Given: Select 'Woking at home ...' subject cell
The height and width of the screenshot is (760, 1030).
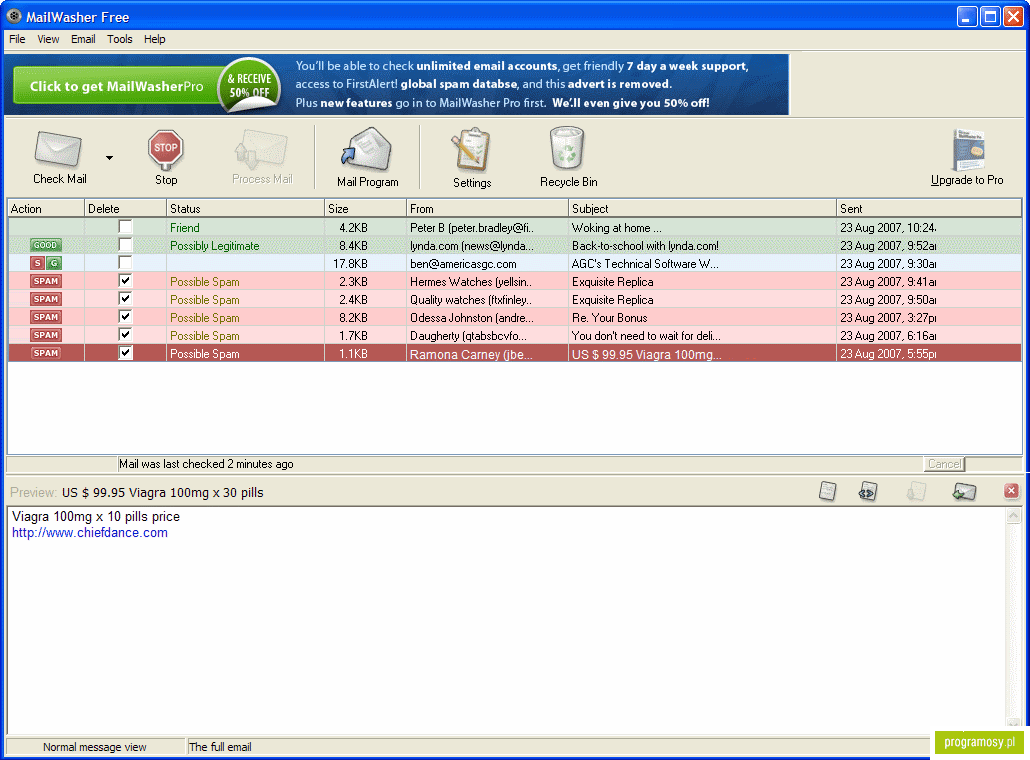Looking at the screenshot, I should 702,227.
